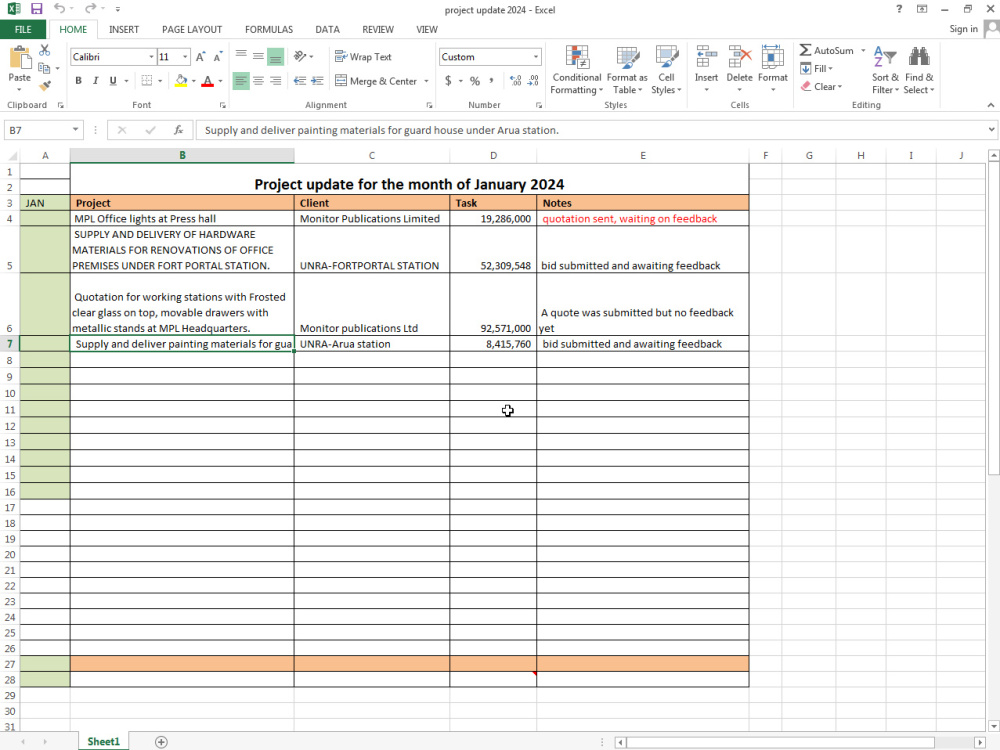The image size is (1000, 750).
Task: Apply red Font Color swatch
Action: coord(207,81)
